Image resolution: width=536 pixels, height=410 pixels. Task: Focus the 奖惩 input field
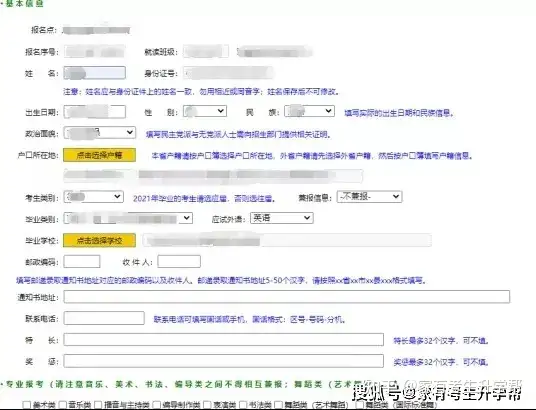224,361
